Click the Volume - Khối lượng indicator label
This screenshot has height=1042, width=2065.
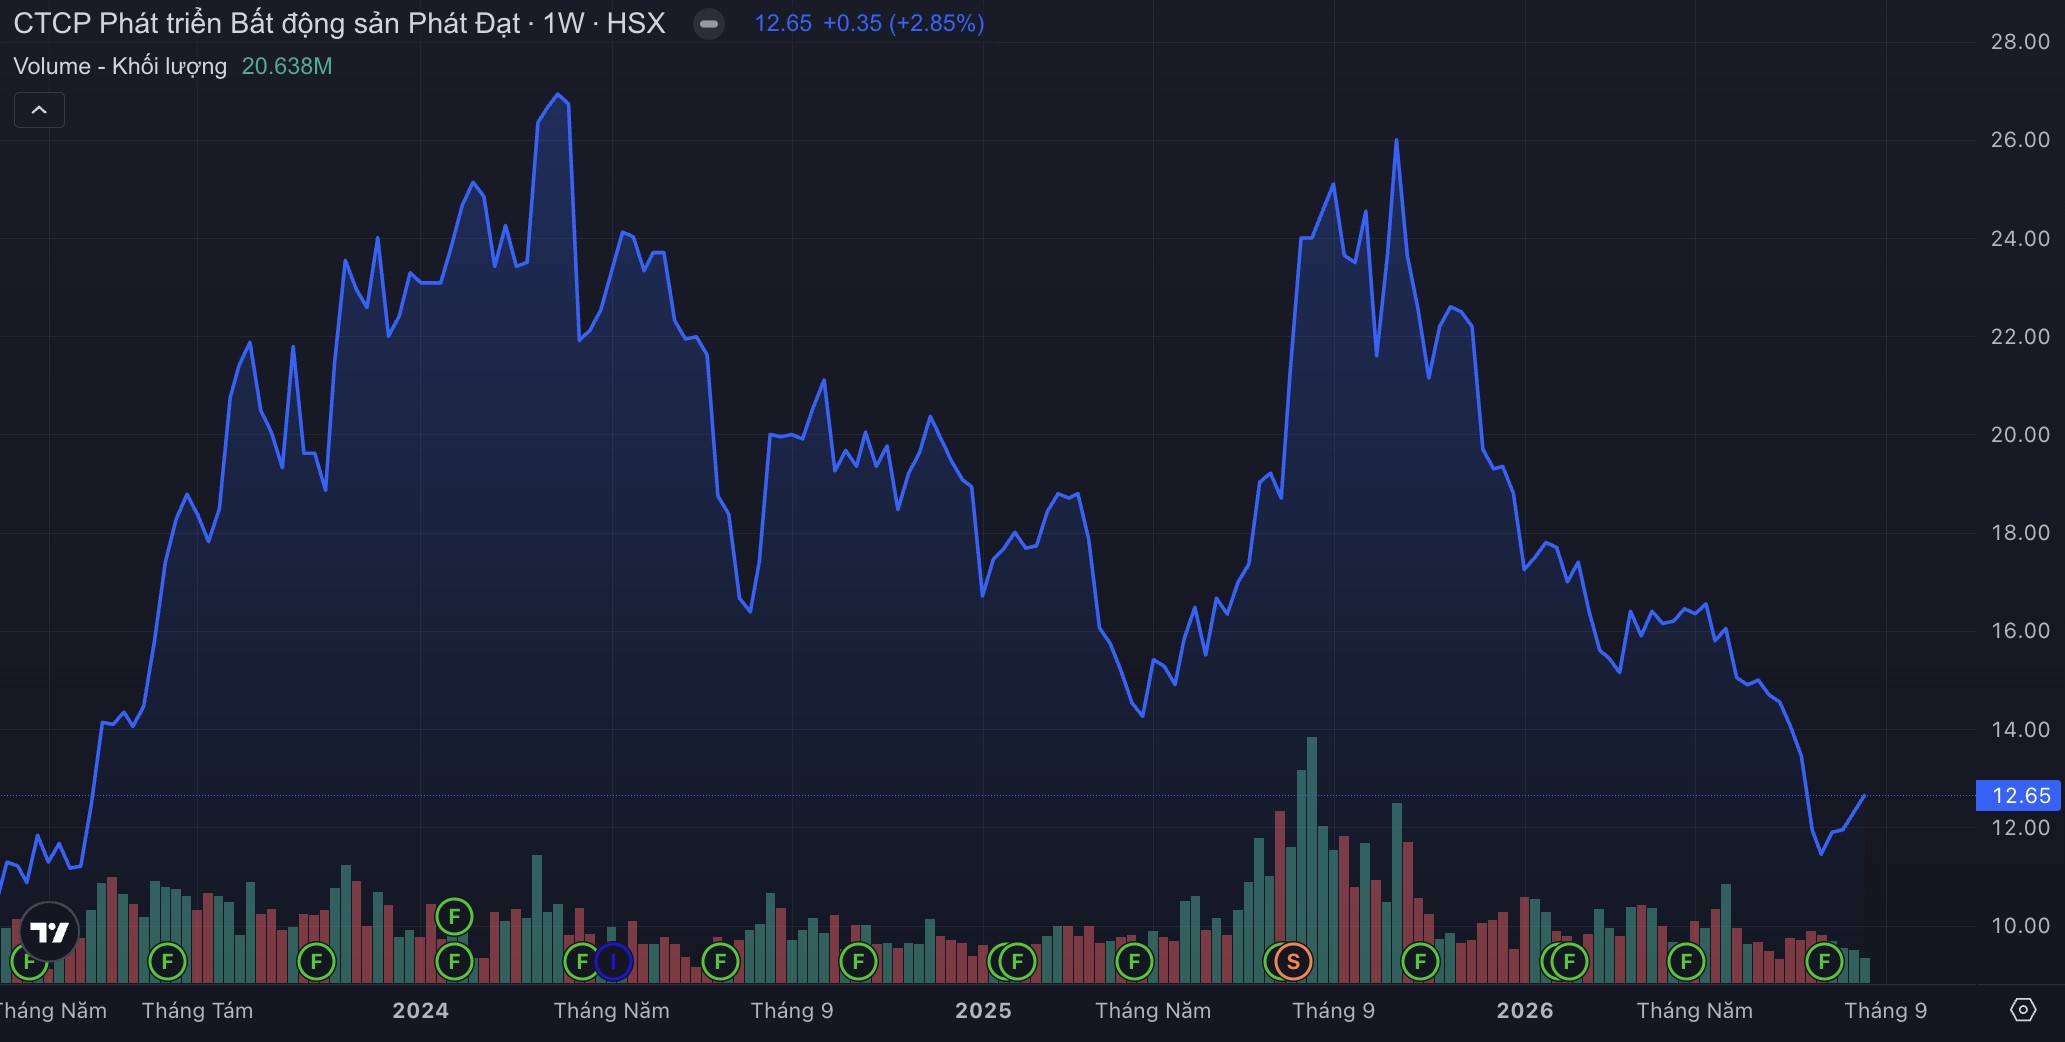tap(120, 66)
